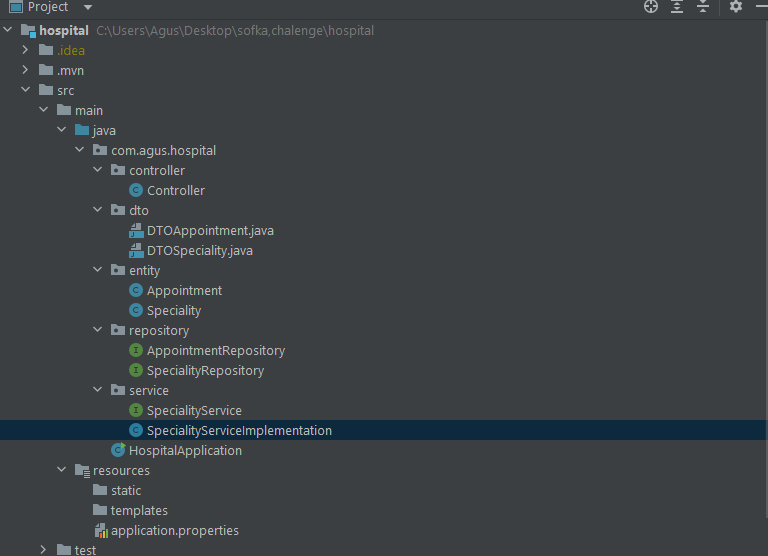Select DTOAppointment.java in the tree
This screenshot has height=556, width=768.
pyautogui.click(x=210, y=231)
